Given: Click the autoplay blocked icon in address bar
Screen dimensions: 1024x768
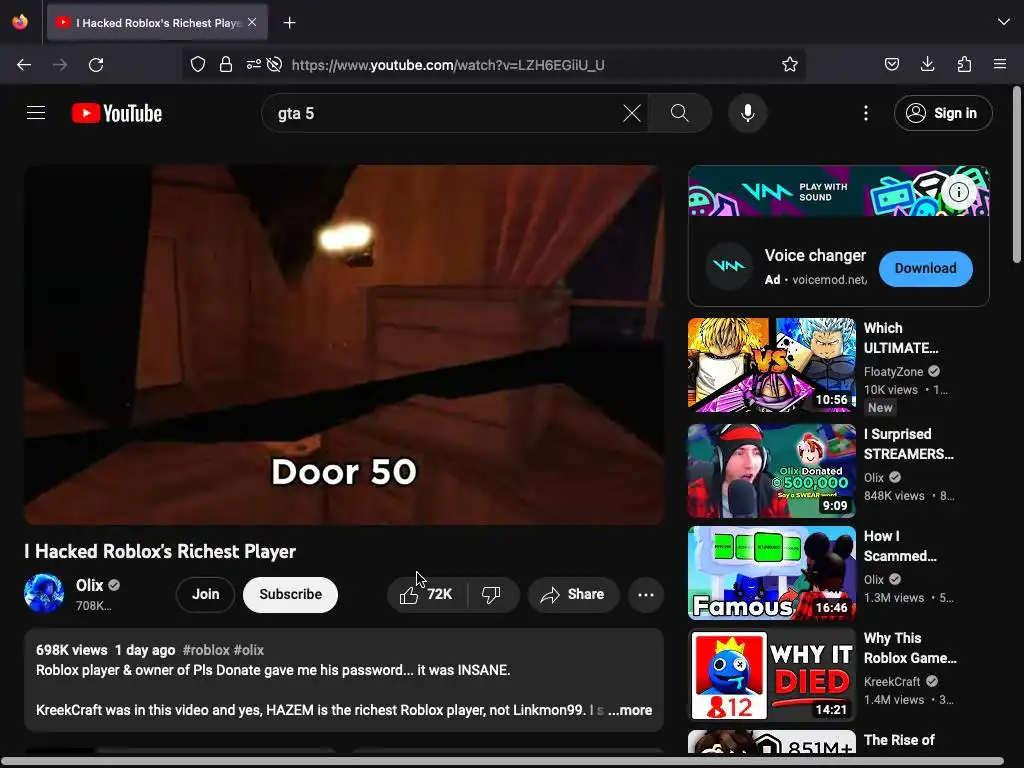Looking at the screenshot, I should (275, 64).
